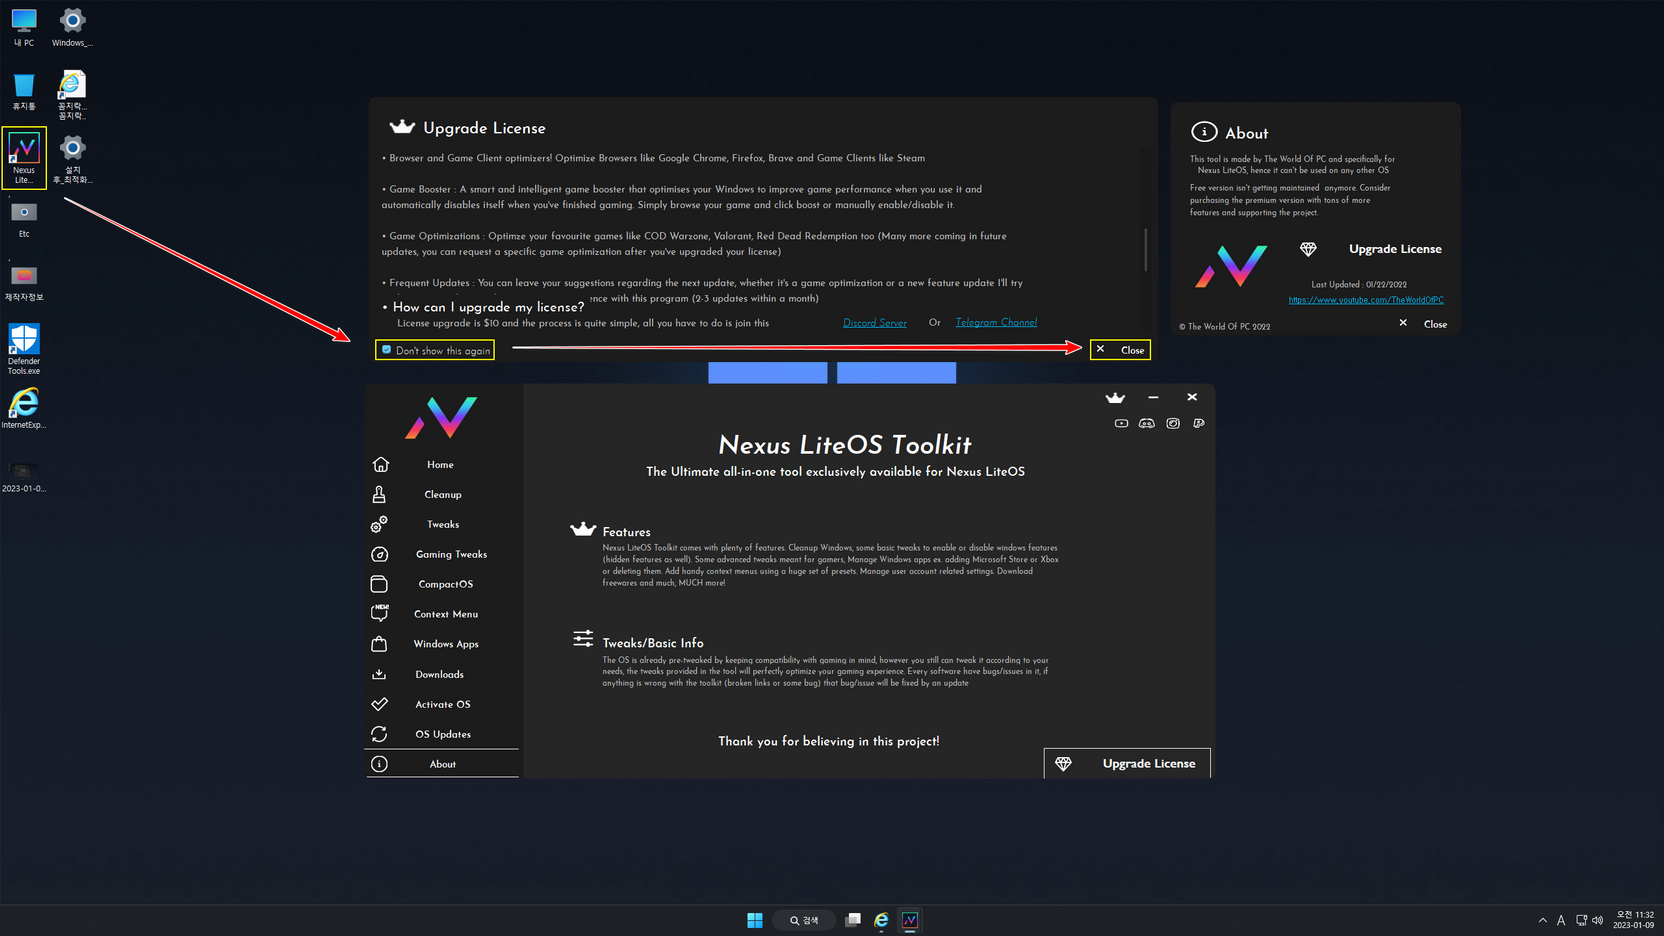Click the Activate OS checkmark icon
The image size is (1664, 936).
pyautogui.click(x=379, y=704)
